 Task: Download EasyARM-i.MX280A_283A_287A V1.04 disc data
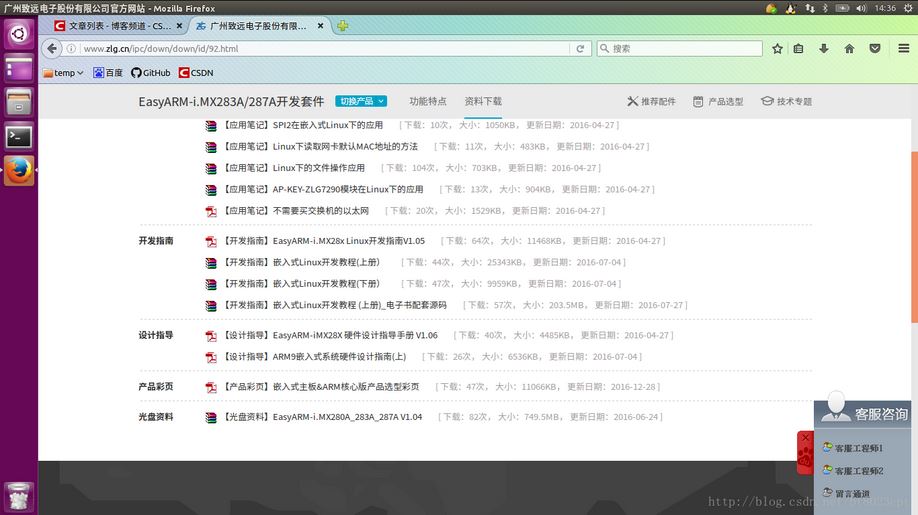pos(323,417)
